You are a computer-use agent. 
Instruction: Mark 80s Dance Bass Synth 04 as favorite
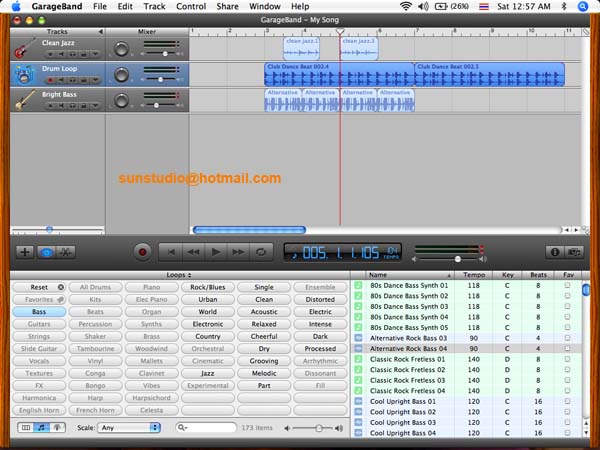point(567,317)
